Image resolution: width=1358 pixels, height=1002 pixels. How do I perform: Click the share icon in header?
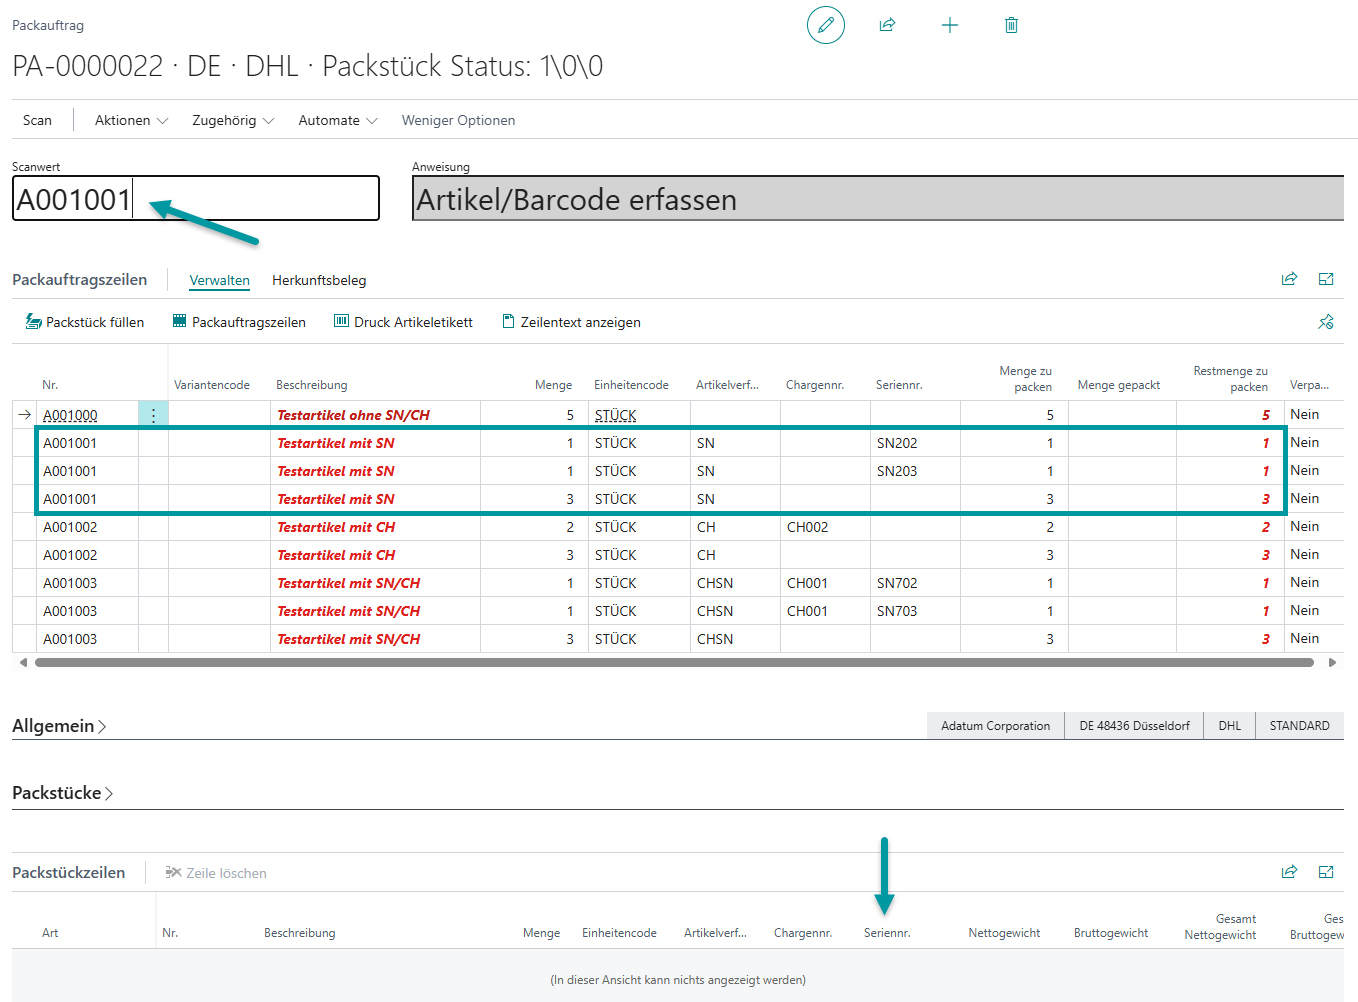point(887,25)
